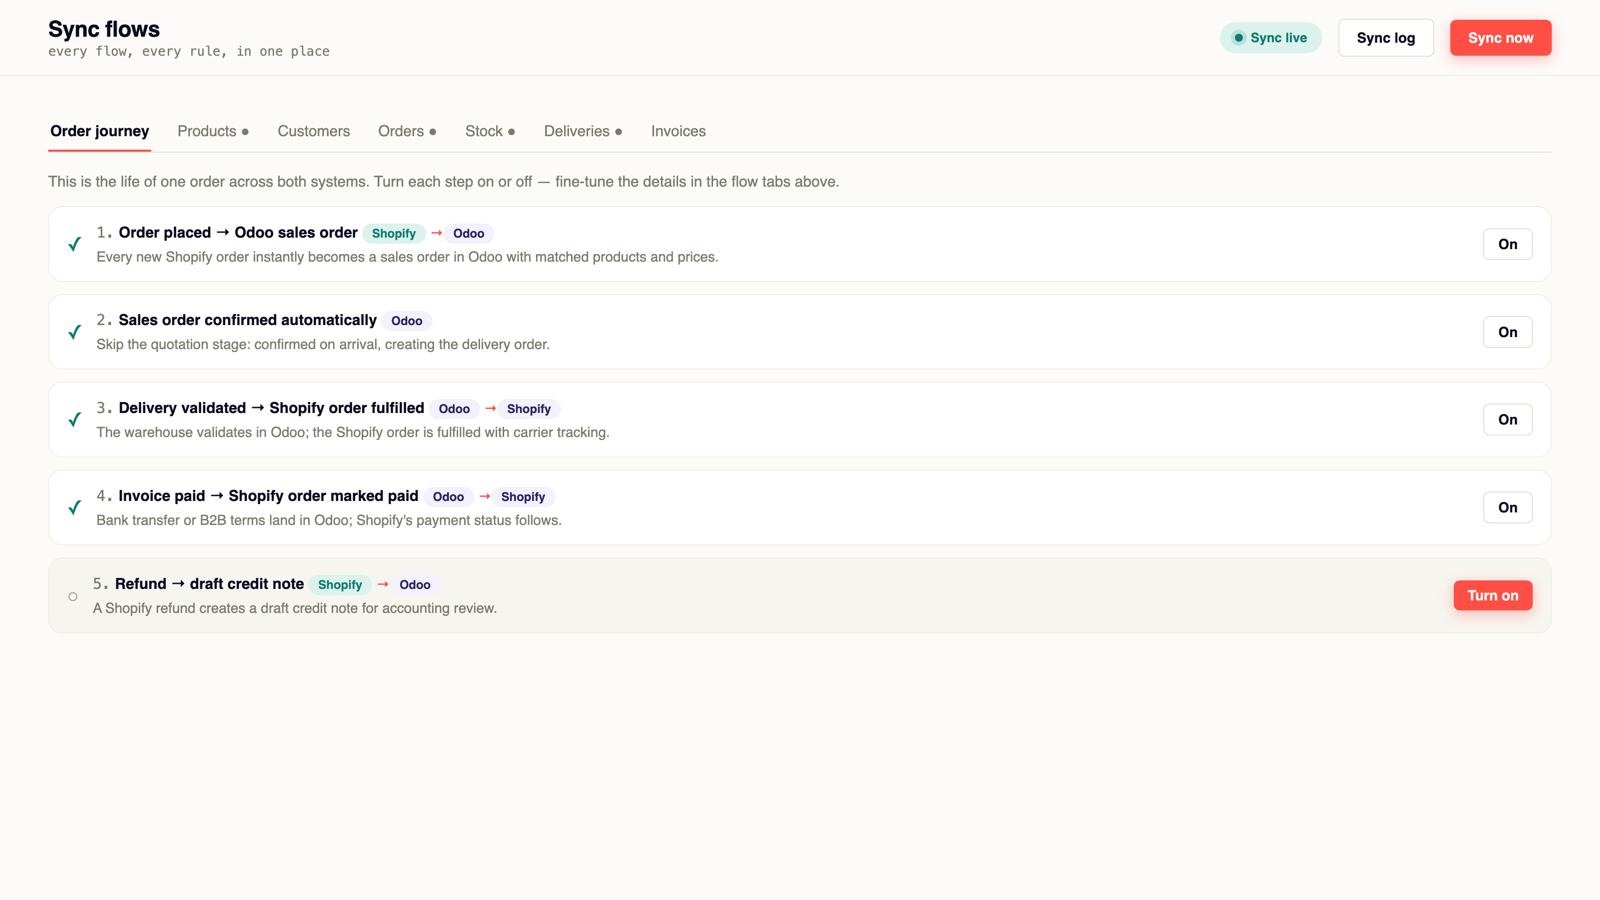Click 'Order placed → Odoo sales order' title
Image resolution: width=1600 pixels, height=900 pixels.
(238, 233)
